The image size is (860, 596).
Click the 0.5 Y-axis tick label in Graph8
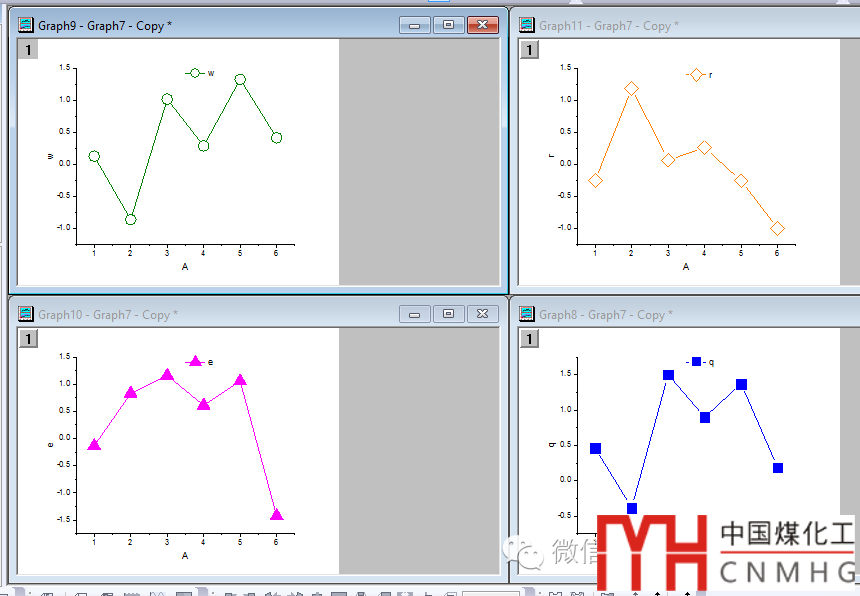tap(565, 444)
